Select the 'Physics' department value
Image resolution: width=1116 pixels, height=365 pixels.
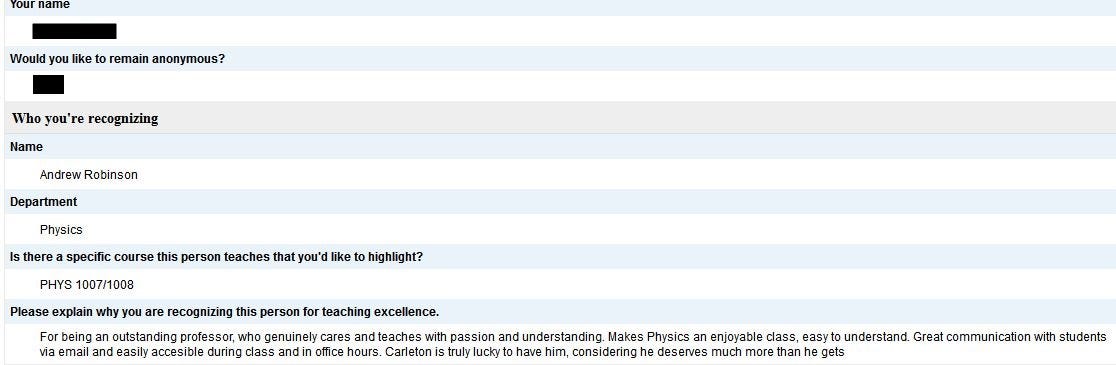61,230
